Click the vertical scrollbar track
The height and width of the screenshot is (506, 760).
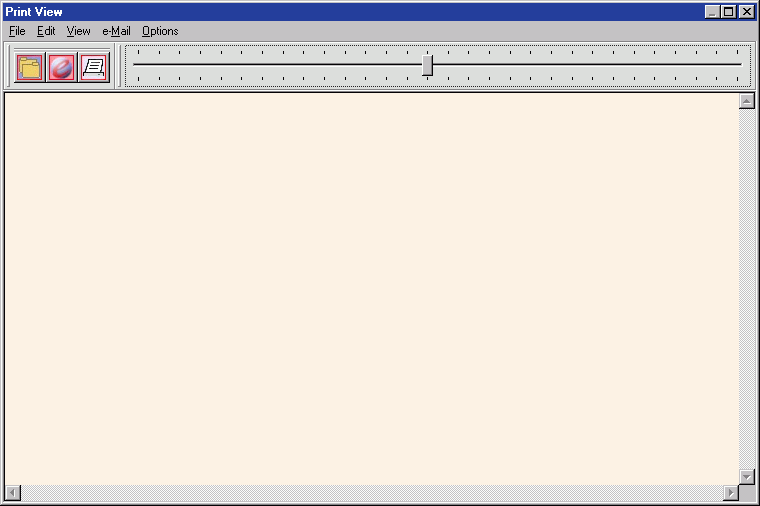coord(747,290)
